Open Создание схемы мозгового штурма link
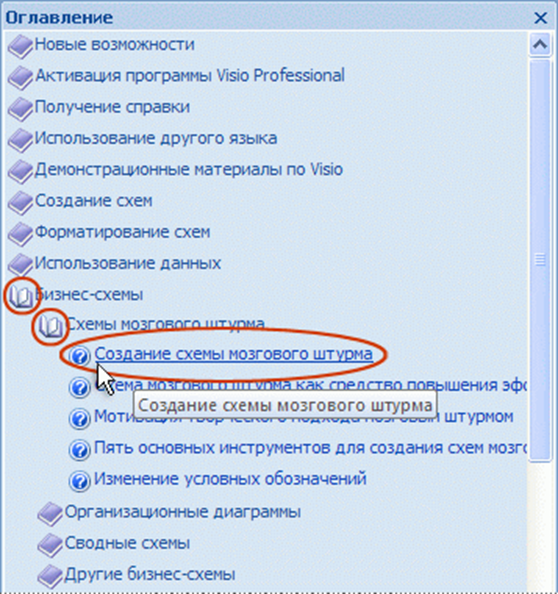 pos(234,354)
